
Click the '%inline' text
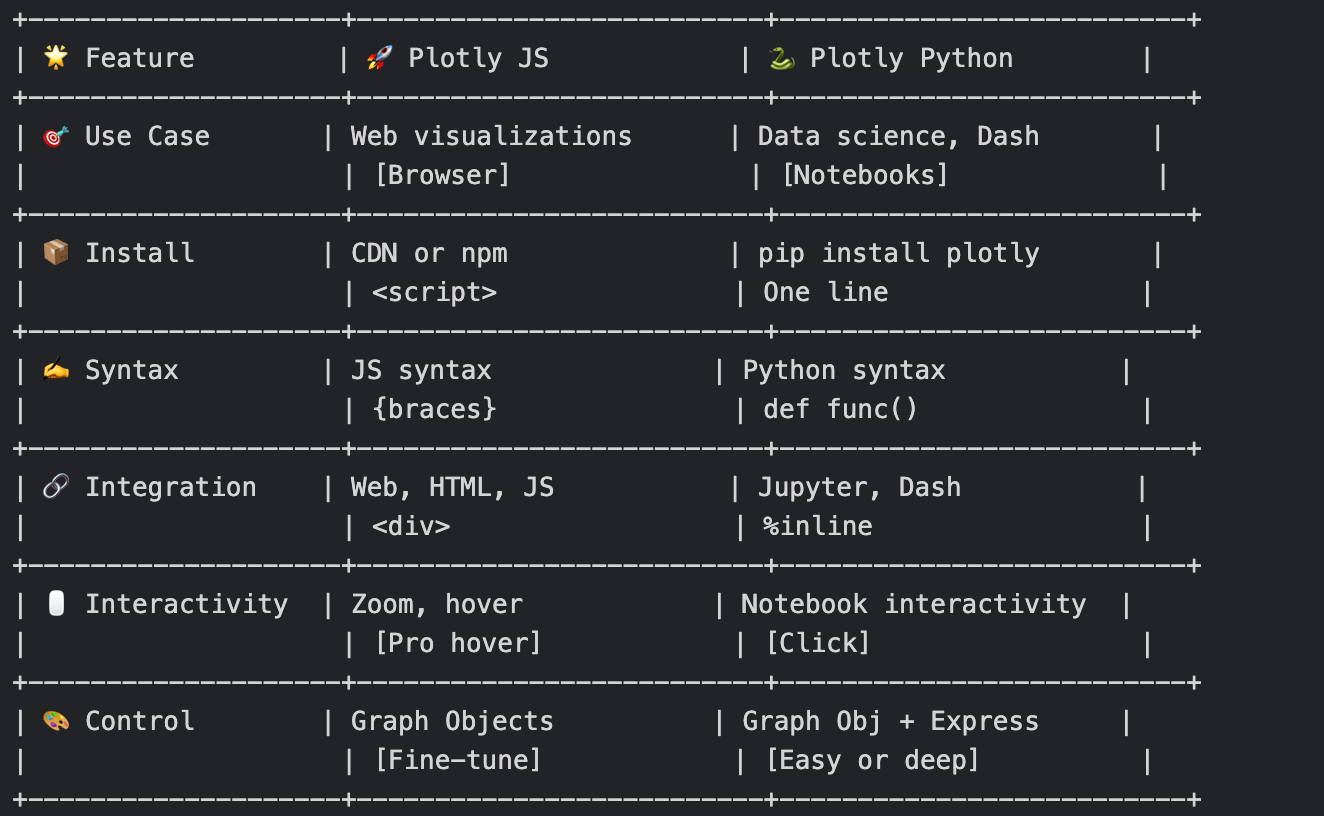point(818,527)
